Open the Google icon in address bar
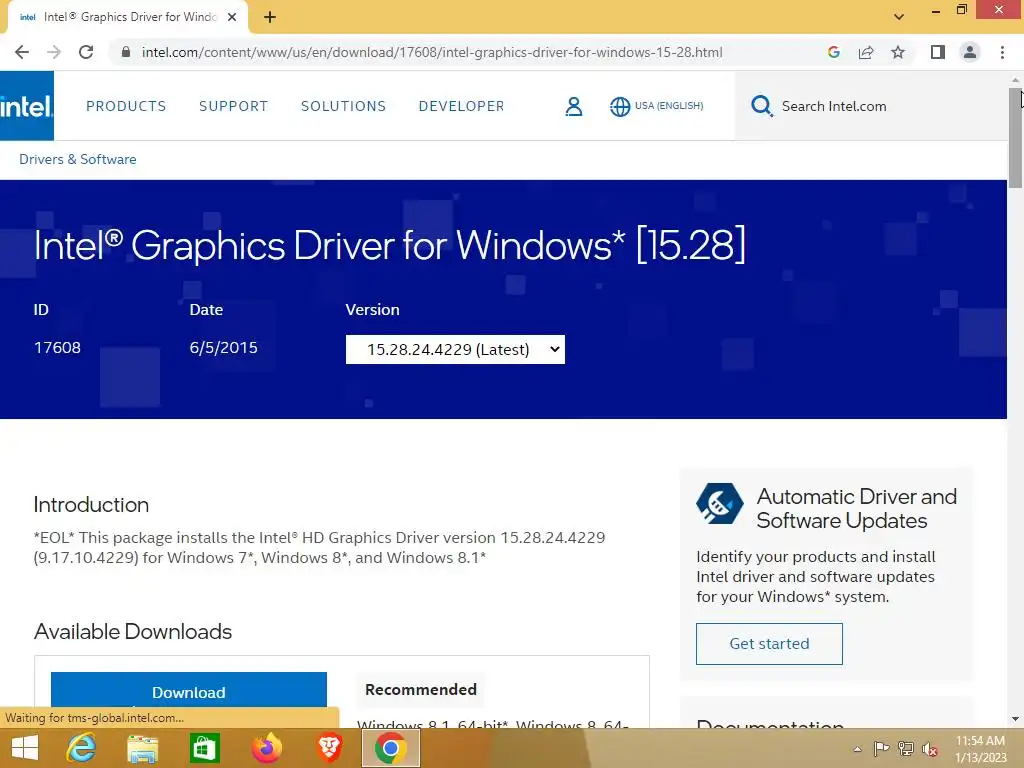Viewport: 1024px width, 768px height. pos(833,52)
